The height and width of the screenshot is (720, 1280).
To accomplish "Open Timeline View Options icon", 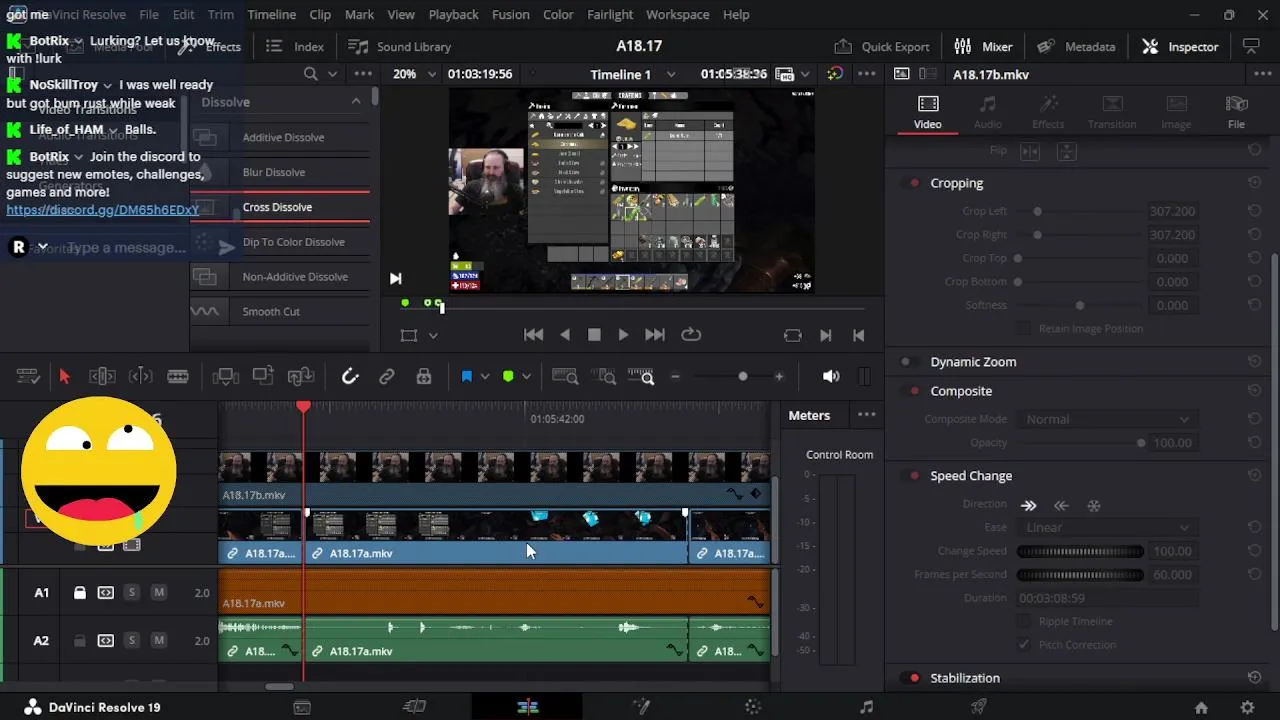I will [28, 376].
